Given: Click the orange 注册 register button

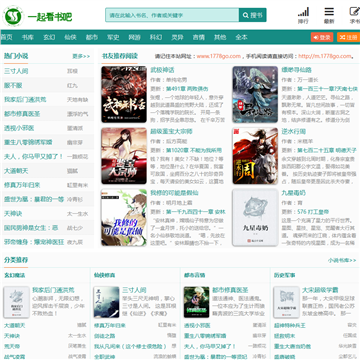Looking at the screenshot, I should pyautogui.click(x=348, y=37).
